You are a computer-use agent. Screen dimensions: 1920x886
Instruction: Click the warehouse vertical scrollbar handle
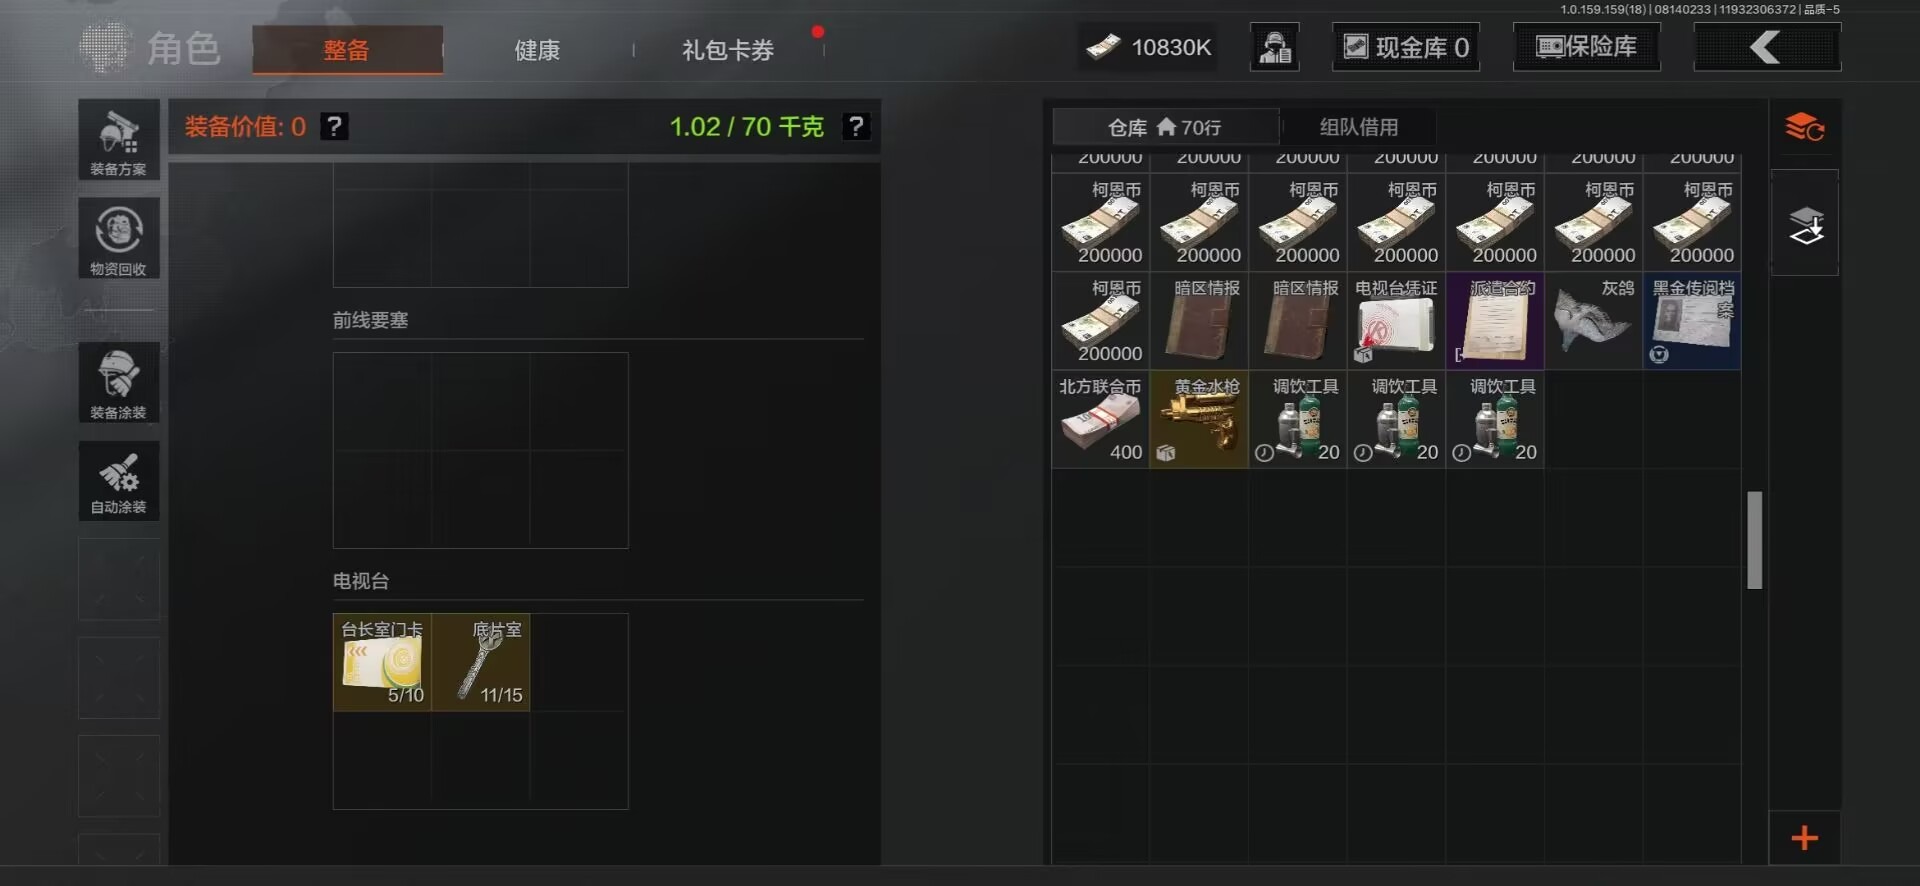[1754, 540]
